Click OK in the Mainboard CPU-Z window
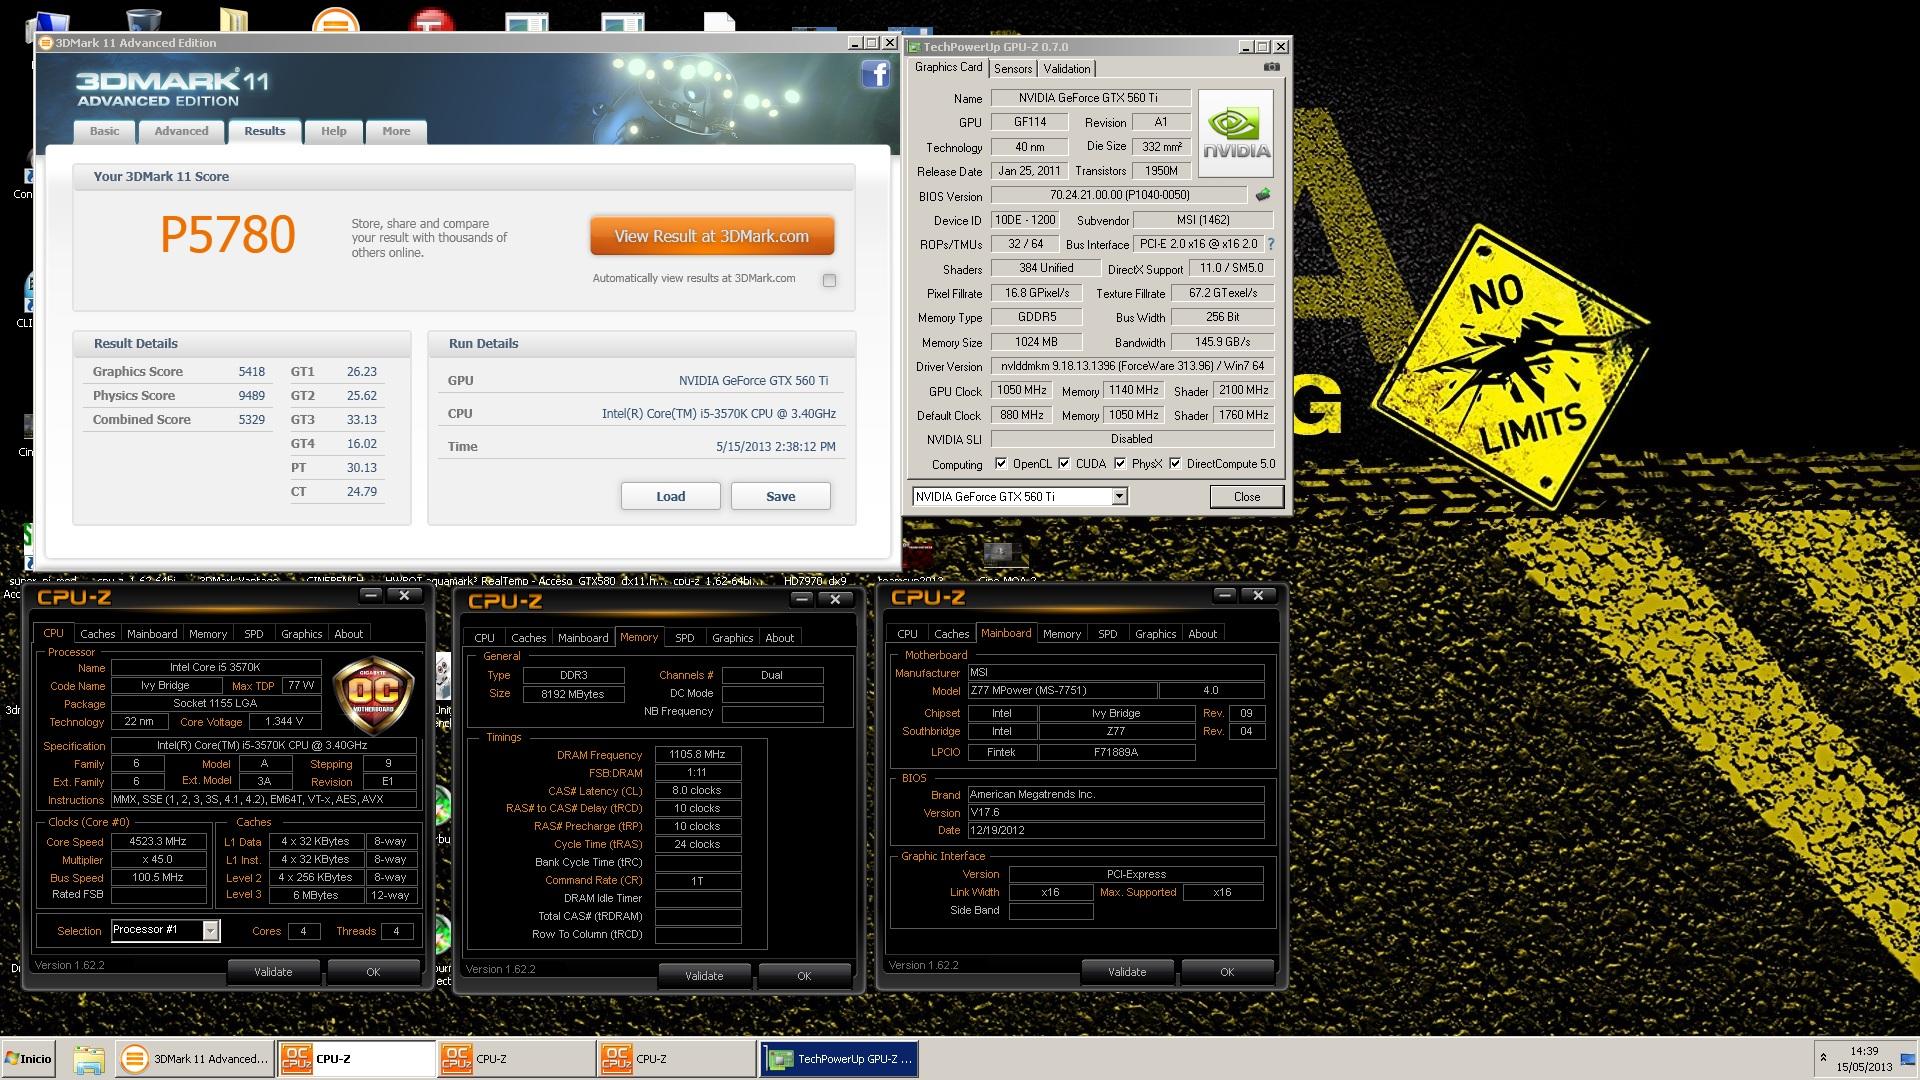Screen dimensions: 1920x1080 coord(1227,972)
